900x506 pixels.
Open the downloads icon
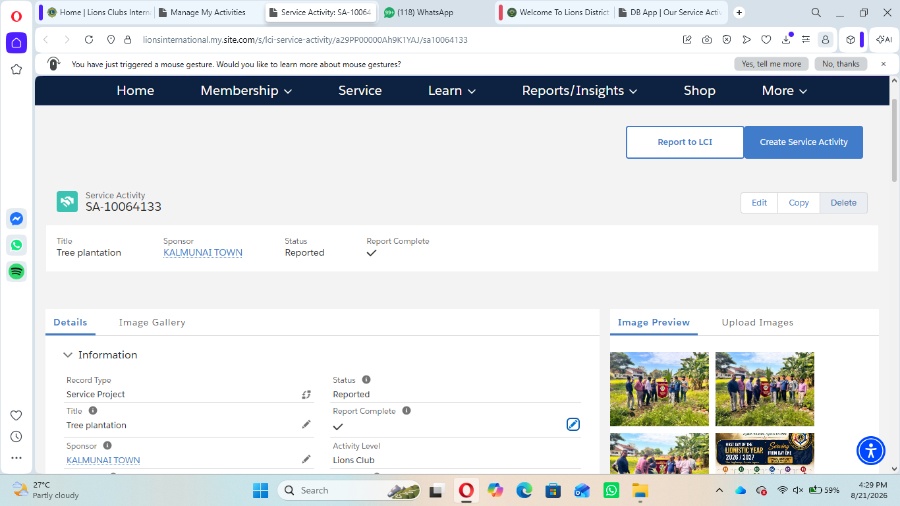coord(786,39)
